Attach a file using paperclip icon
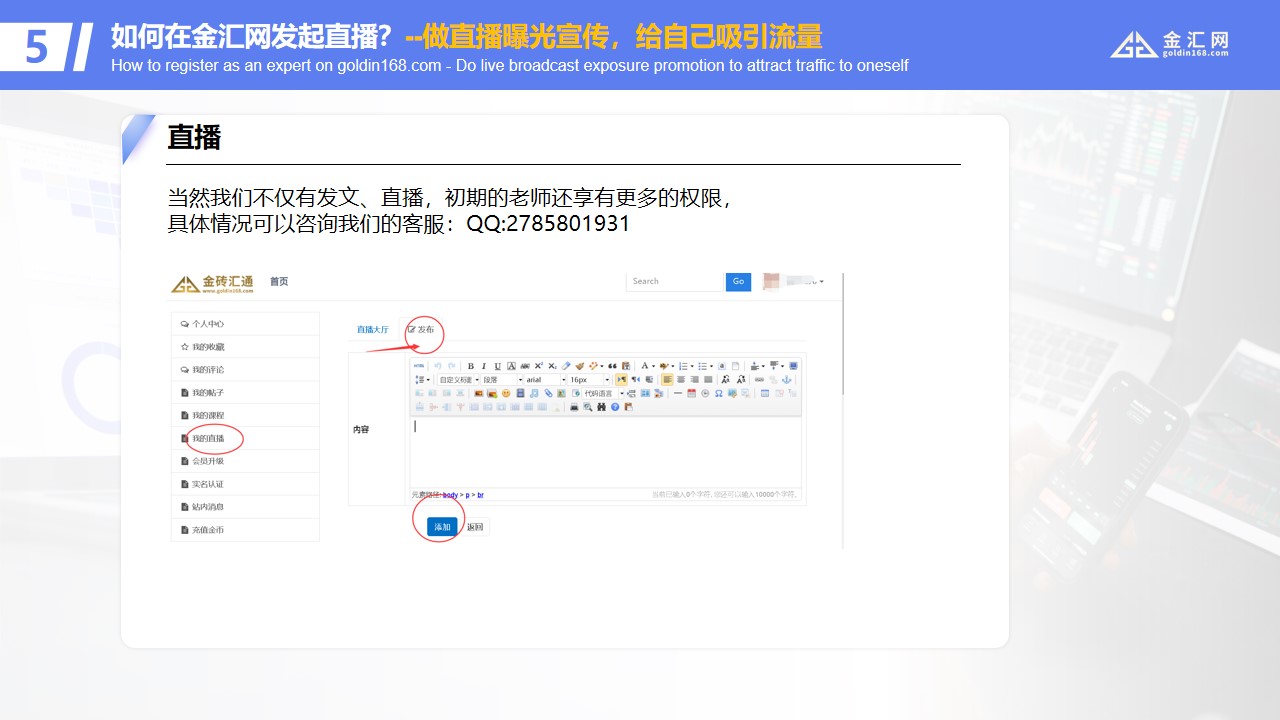The width and height of the screenshot is (1280, 720). coord(548,393)
